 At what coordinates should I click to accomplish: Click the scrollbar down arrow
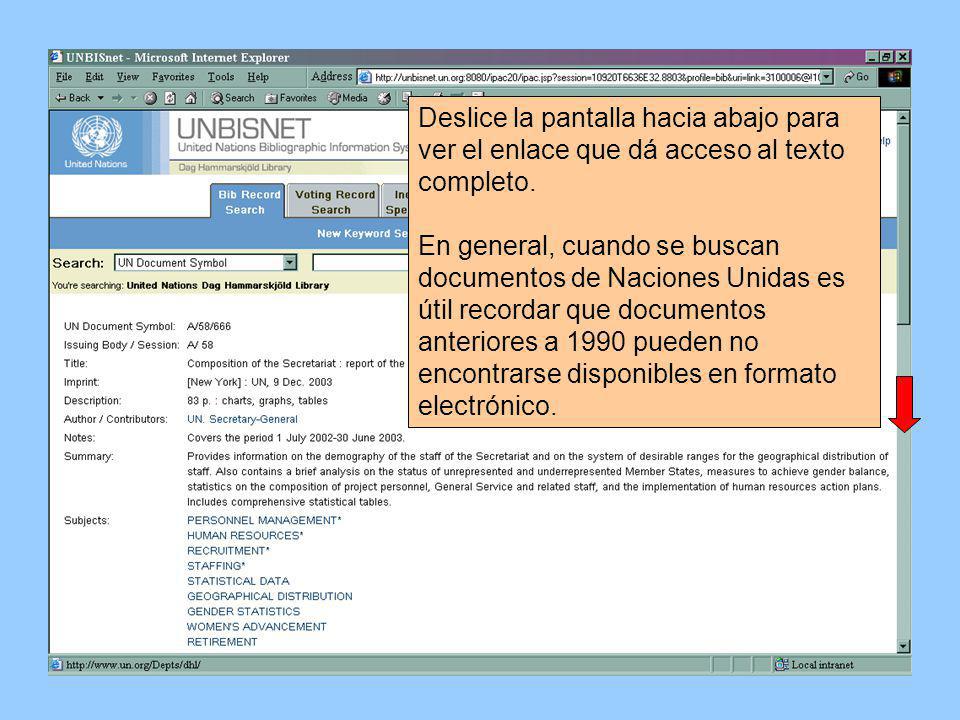point(903,646)
